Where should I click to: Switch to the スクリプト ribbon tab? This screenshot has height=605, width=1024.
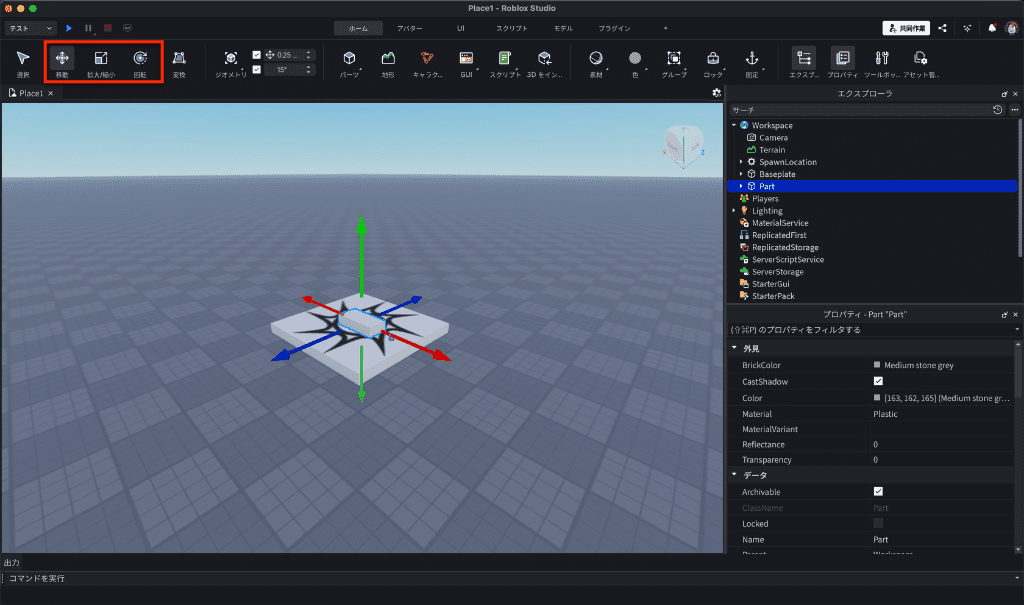pyautogui.click(x=512, y=28)
